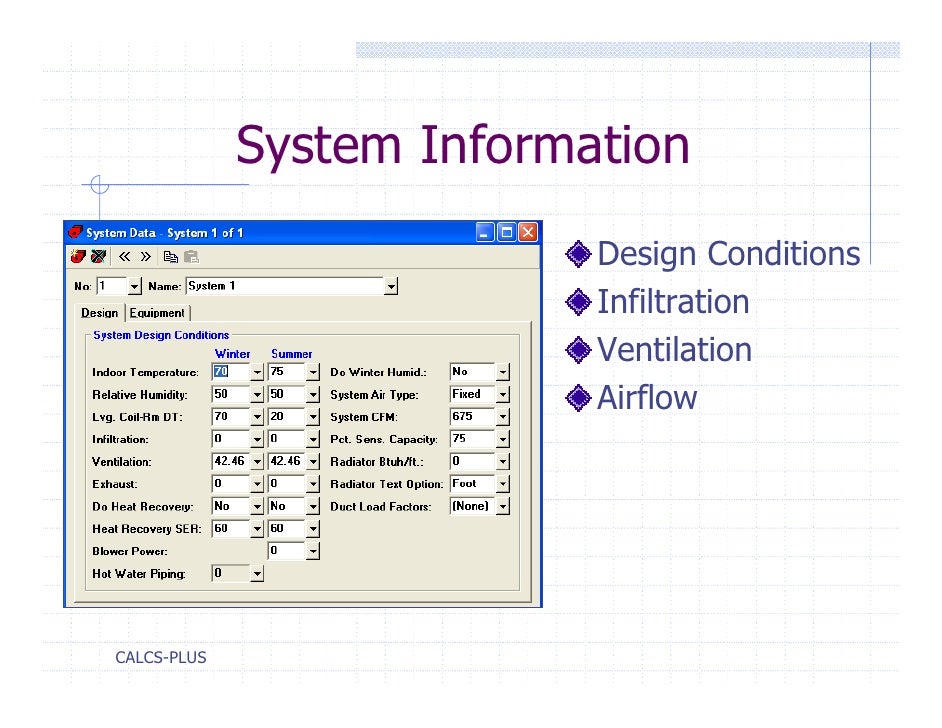The height and width of the screenshot is (728, 942).
Task: Expand the Radiator Text Option dropdown
Action: tap(503, 484)
